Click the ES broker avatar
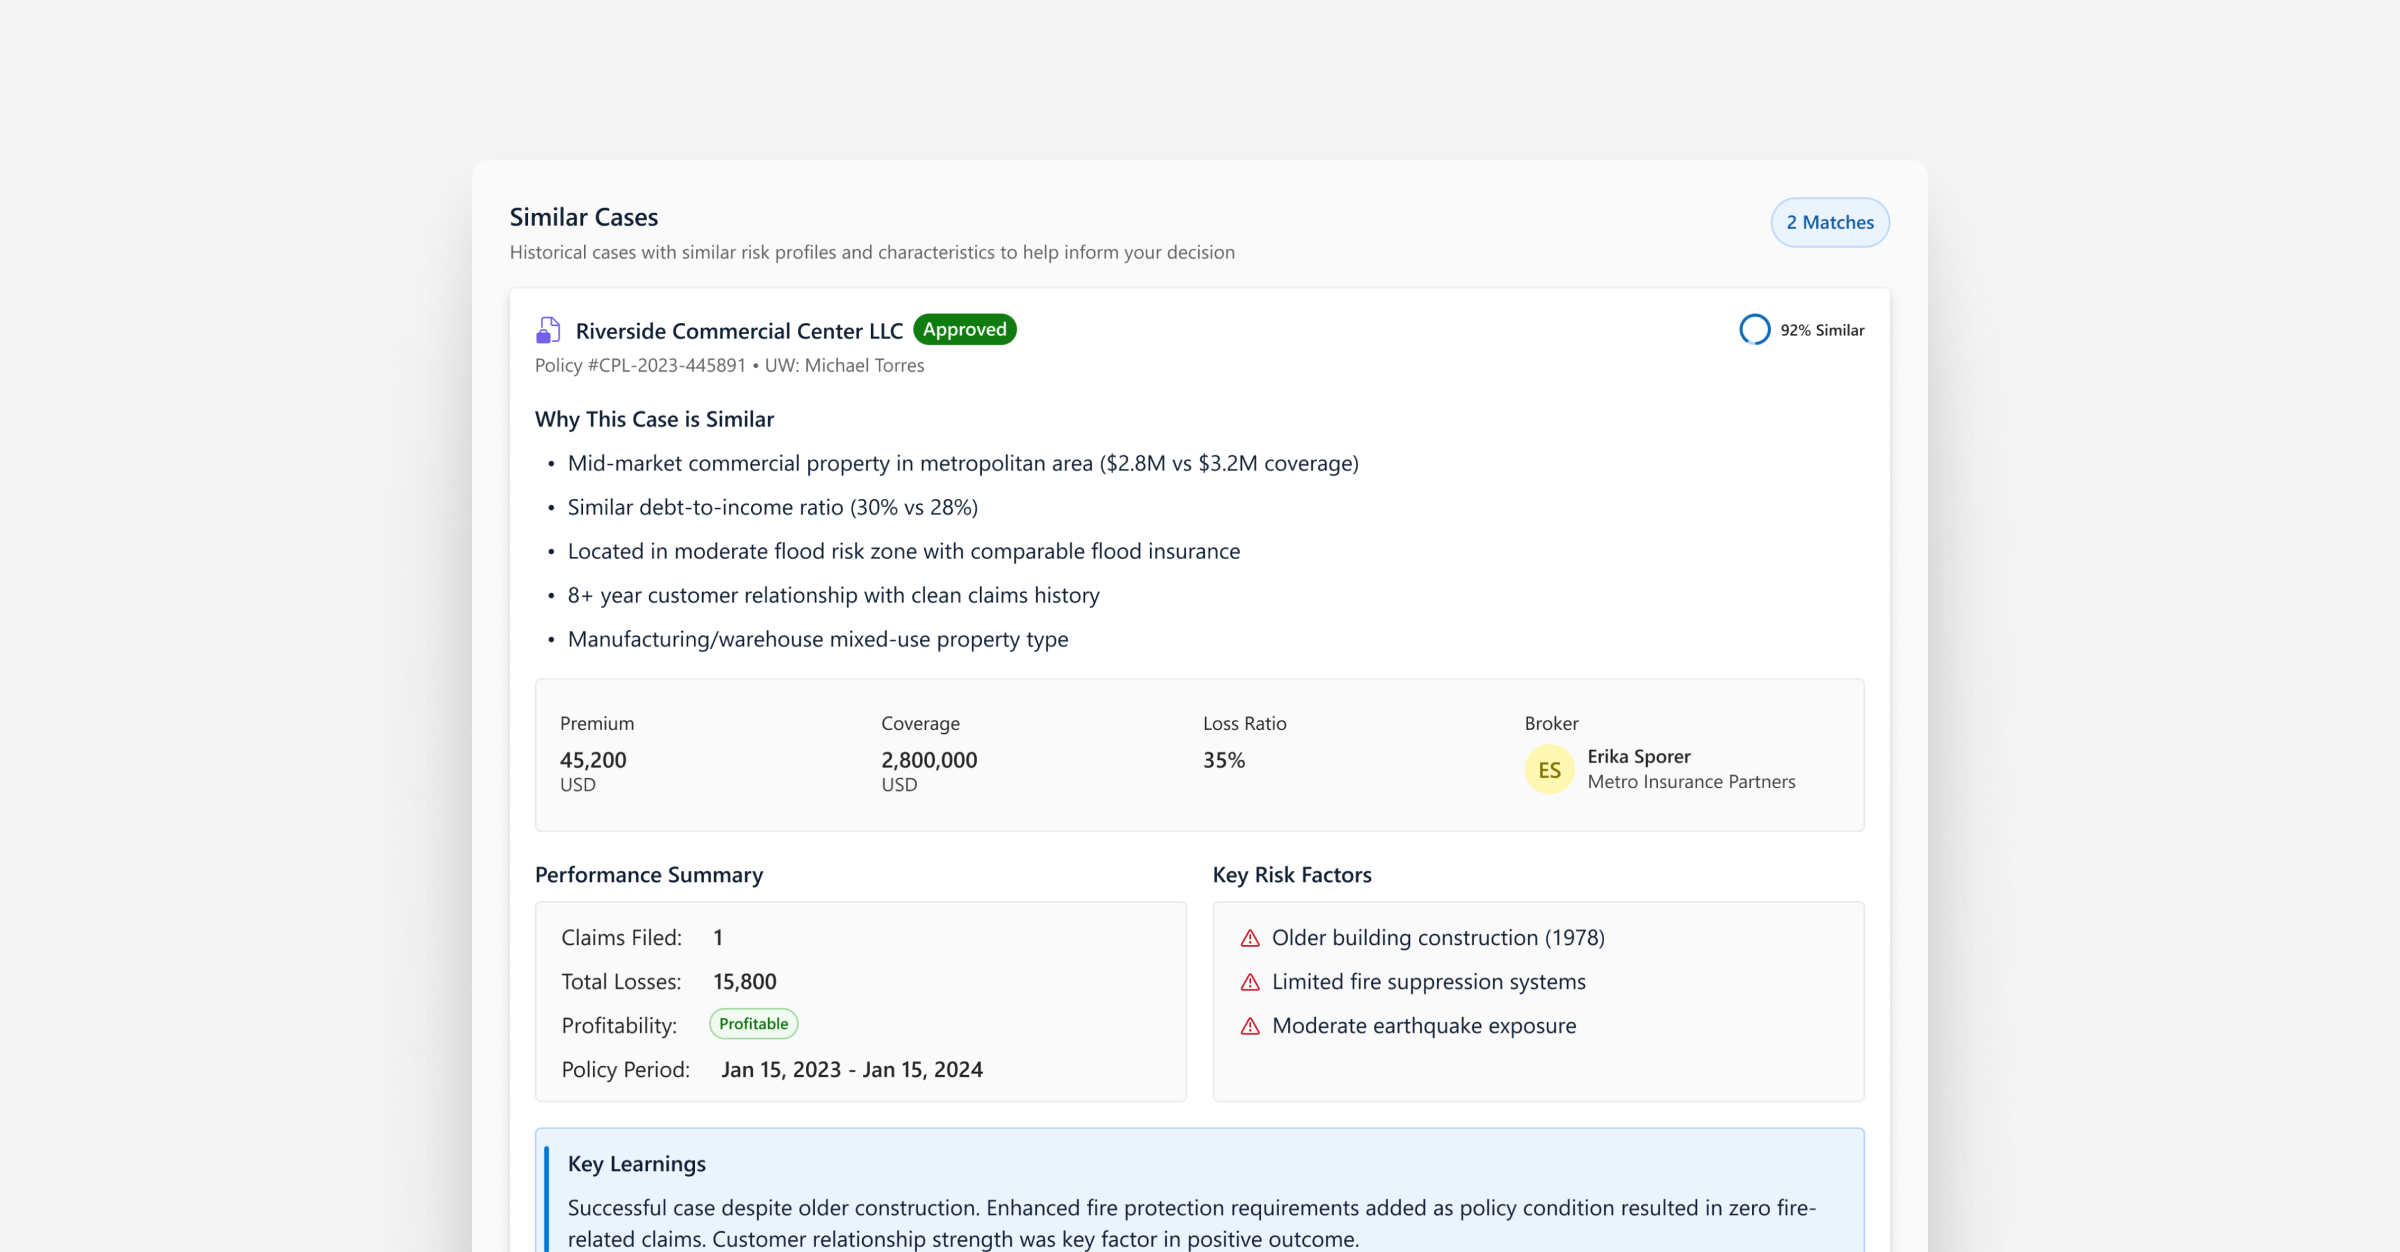 [1549, 770]
